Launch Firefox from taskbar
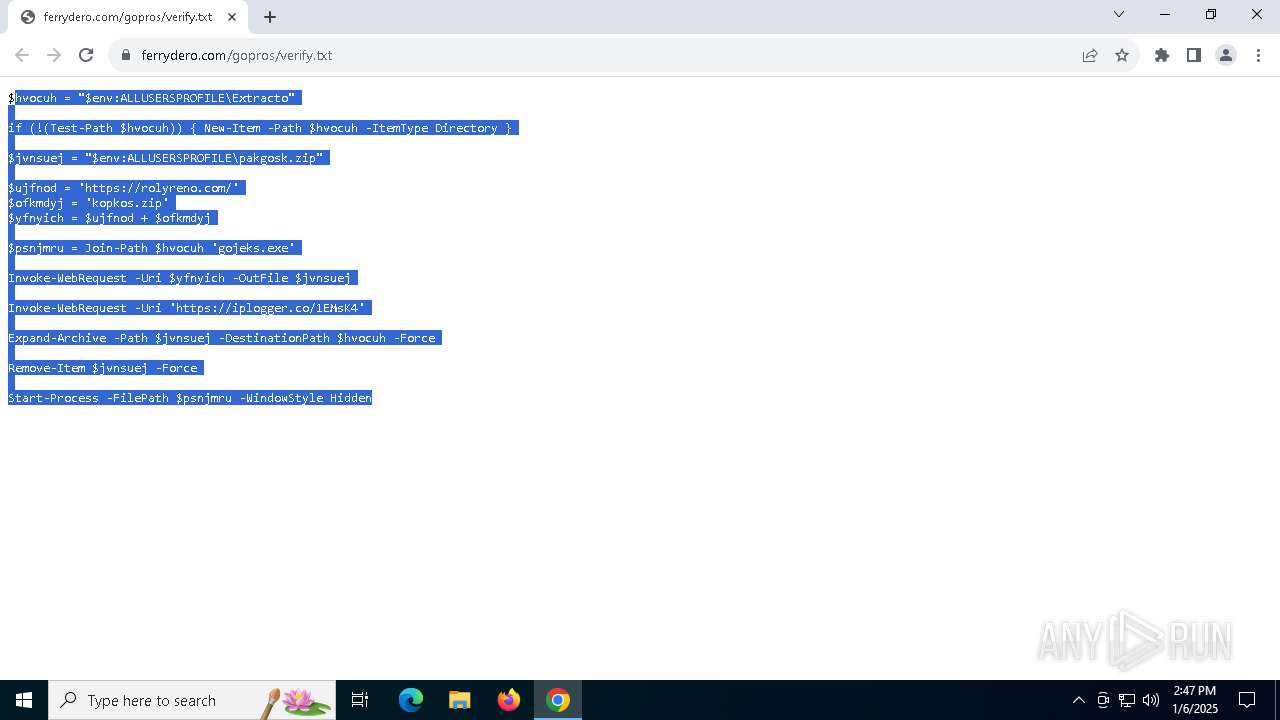The image size is (1280, 720). (509, 700)
